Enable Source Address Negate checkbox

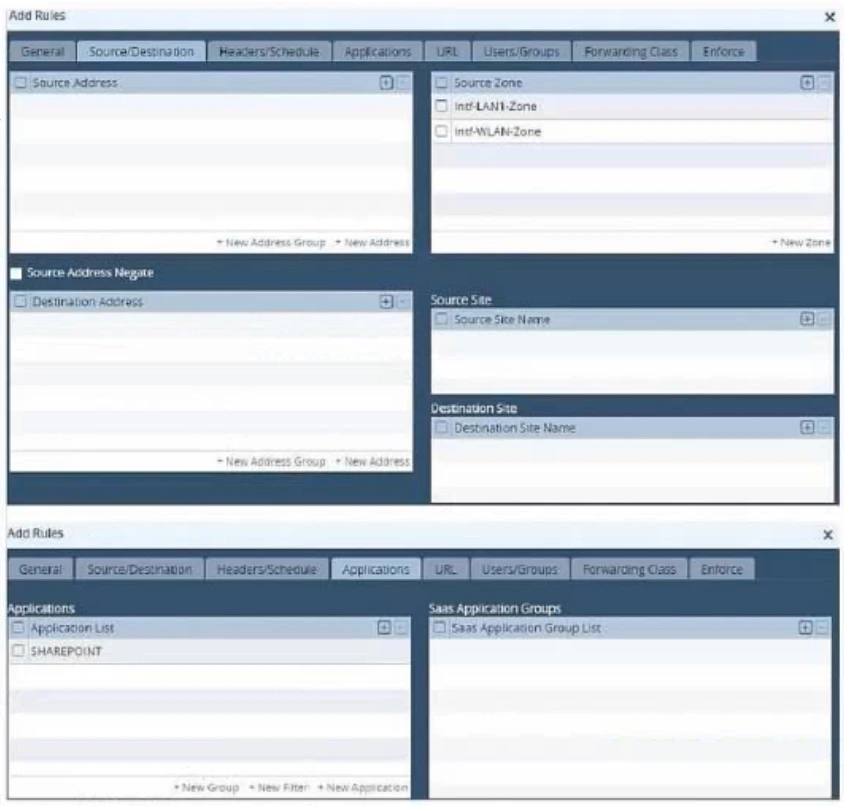(16, 273)
